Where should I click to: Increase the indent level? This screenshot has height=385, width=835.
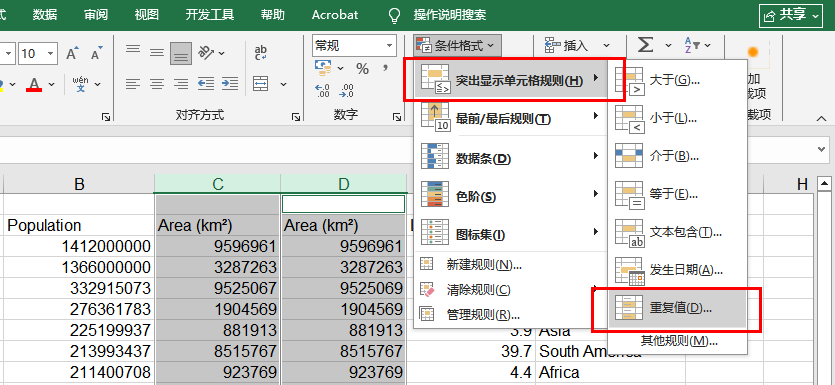pyautogui.click(x=230, y=84)
